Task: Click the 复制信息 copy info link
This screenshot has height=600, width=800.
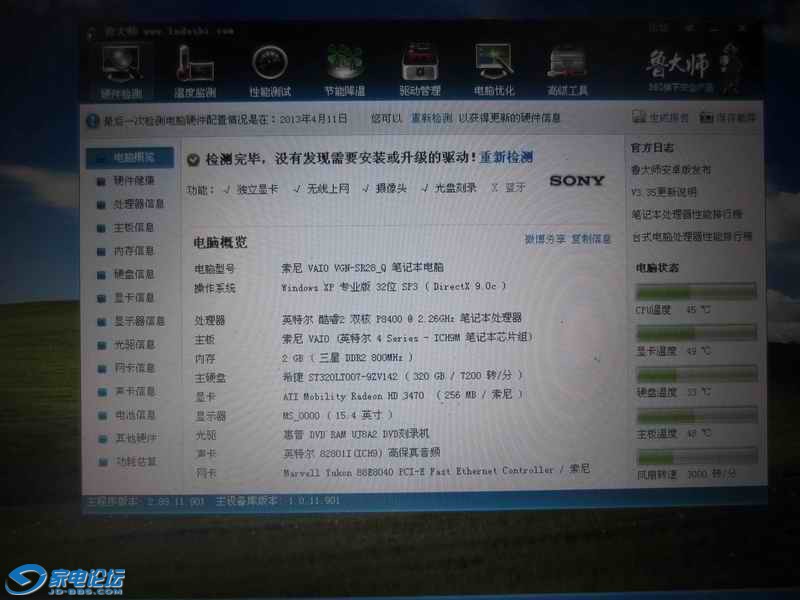Action: click(x=591, y=240)
